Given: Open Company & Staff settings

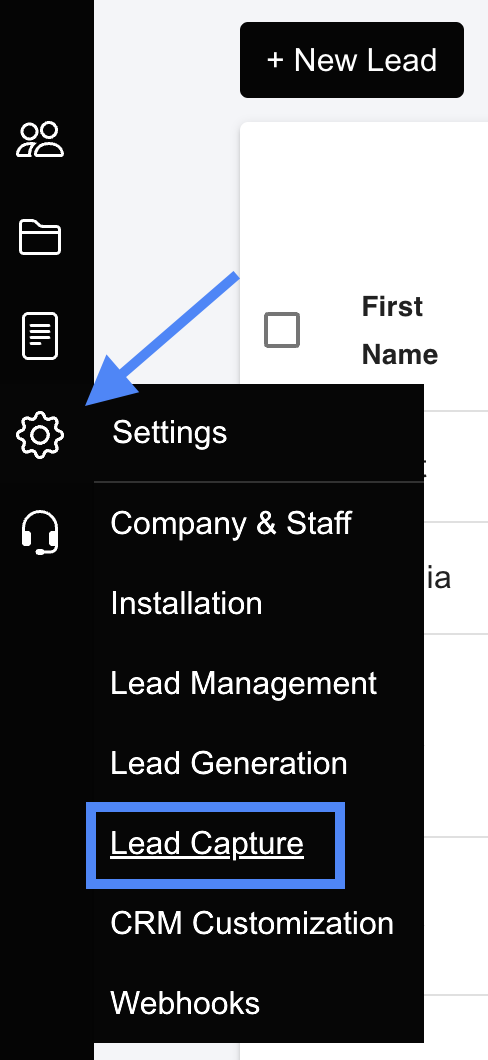Looking at the screenshot, I should (x=230, y=523).
